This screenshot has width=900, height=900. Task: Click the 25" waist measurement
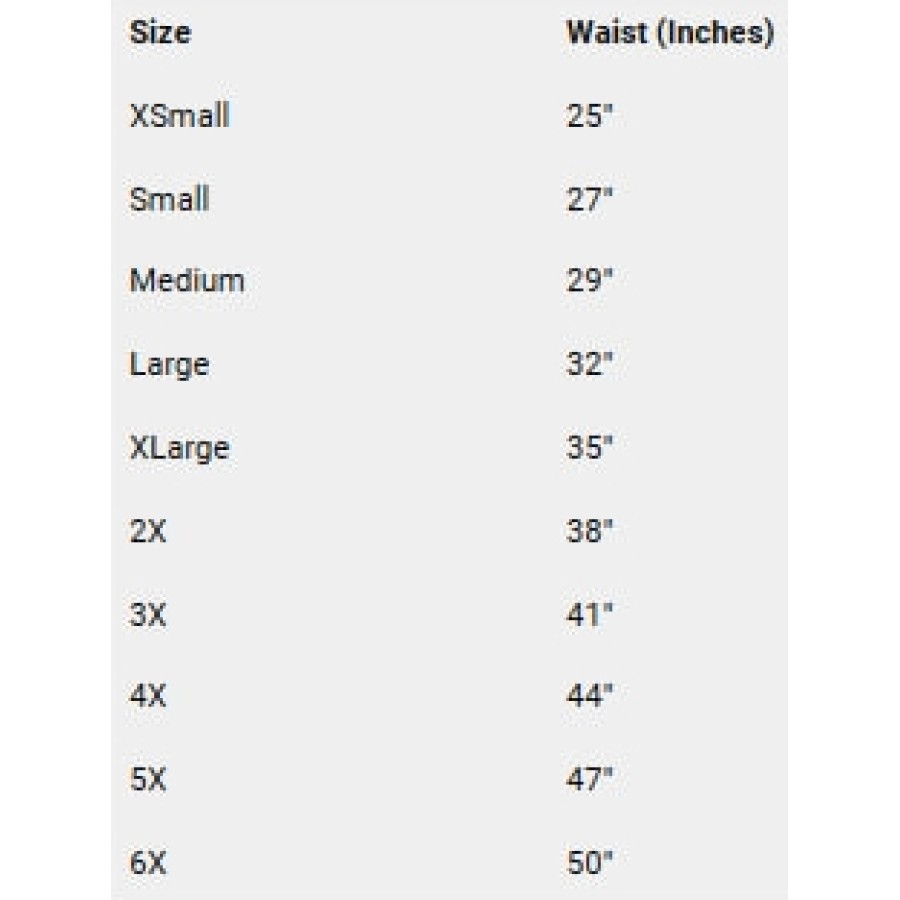click(x=589, y=115)
